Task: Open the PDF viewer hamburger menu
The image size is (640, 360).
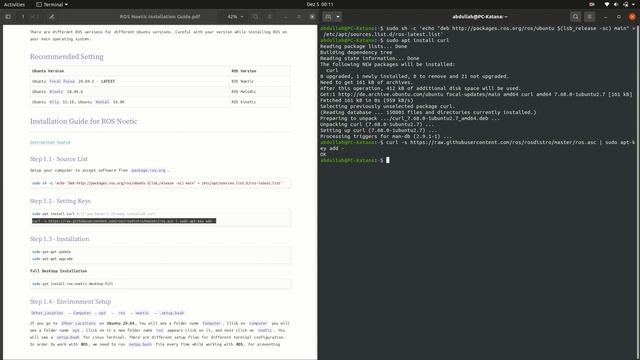Action: point(270,17)
